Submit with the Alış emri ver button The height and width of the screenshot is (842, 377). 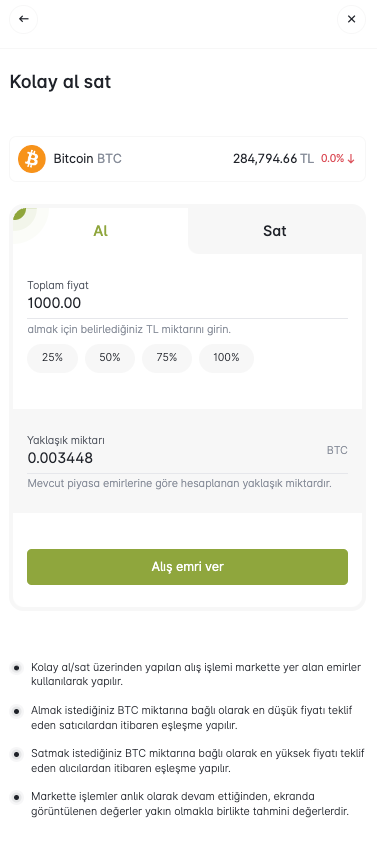pyautogui.click(x=187, y=567)
